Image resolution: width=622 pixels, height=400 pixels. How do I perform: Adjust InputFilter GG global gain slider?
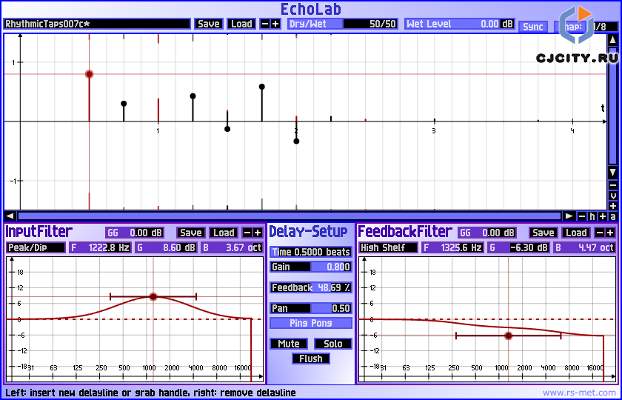(134, 233)
